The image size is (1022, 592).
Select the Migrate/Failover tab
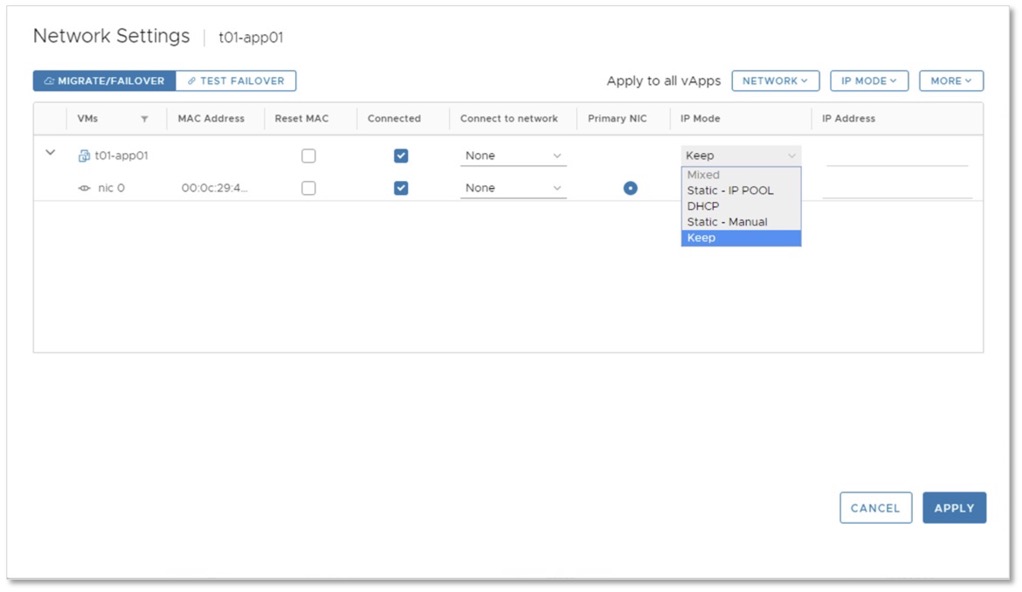[x=105, y=81]
